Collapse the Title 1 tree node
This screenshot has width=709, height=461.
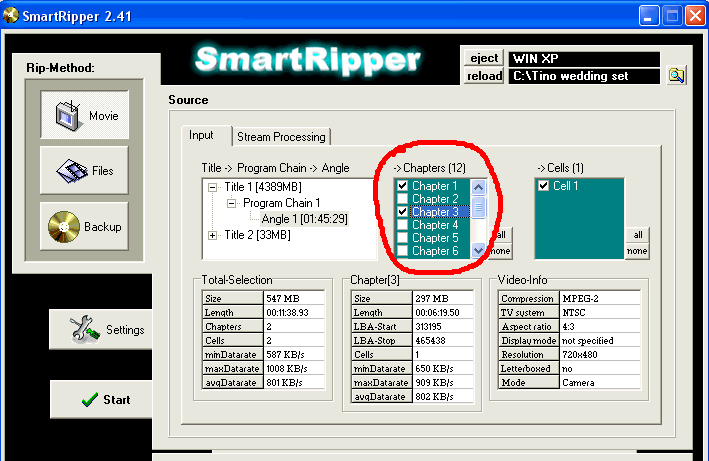212,187
